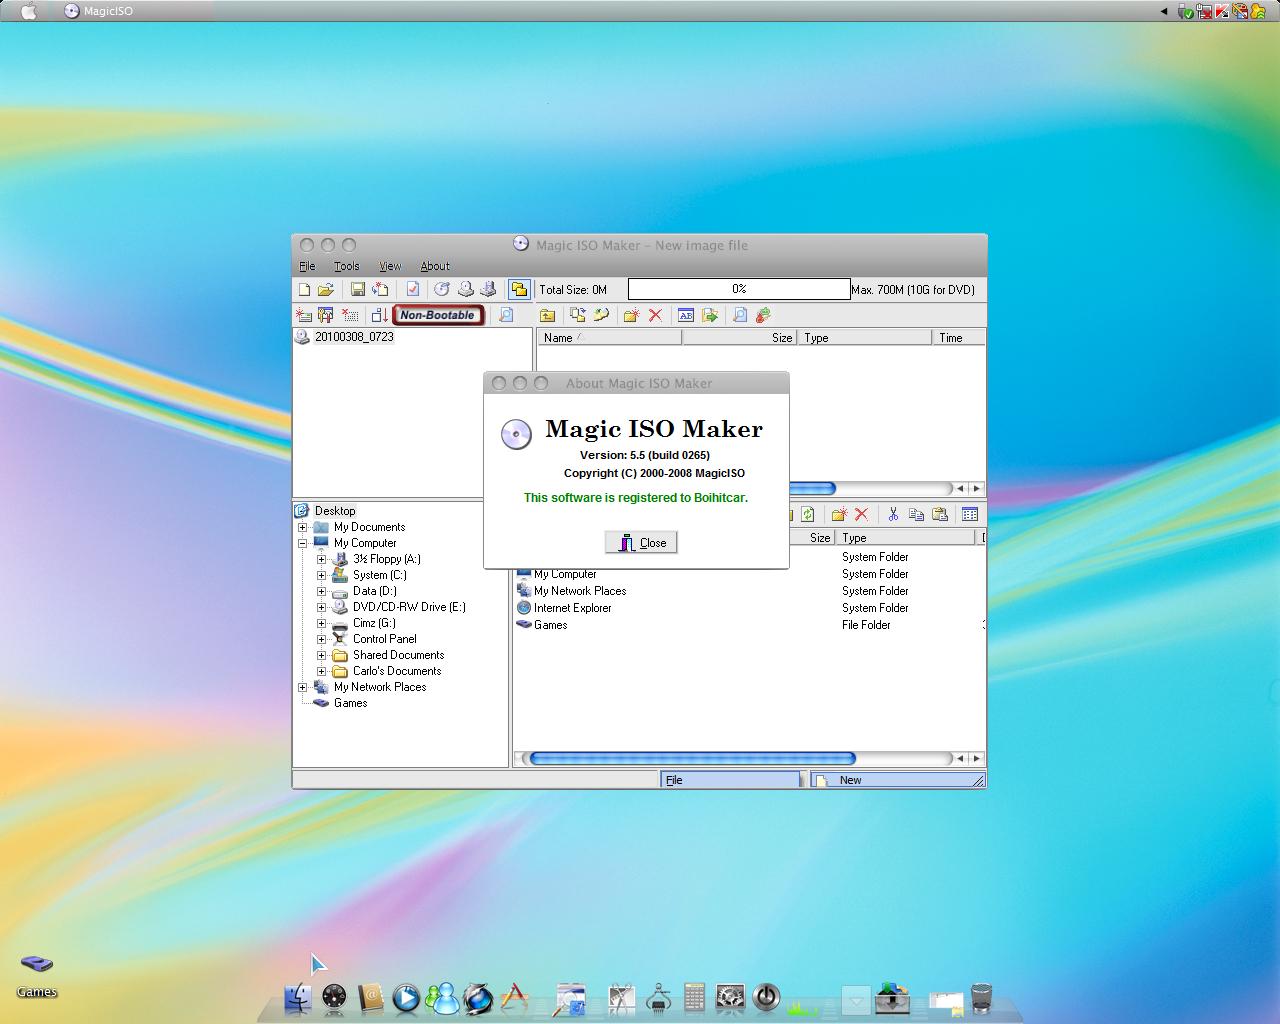The height and width of the screenshot is (1024, 1280).
Task: Click the new folder icon in image toolbar
Action: [631, 315]
